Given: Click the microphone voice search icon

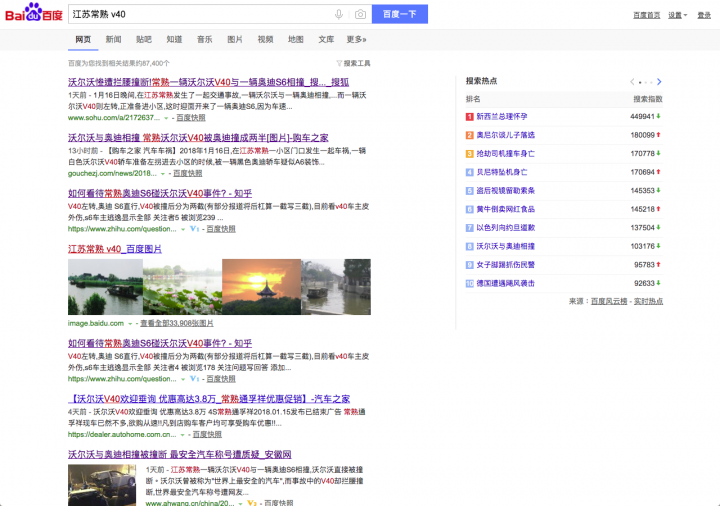Looking at the screenshot, I should (339, 14).
